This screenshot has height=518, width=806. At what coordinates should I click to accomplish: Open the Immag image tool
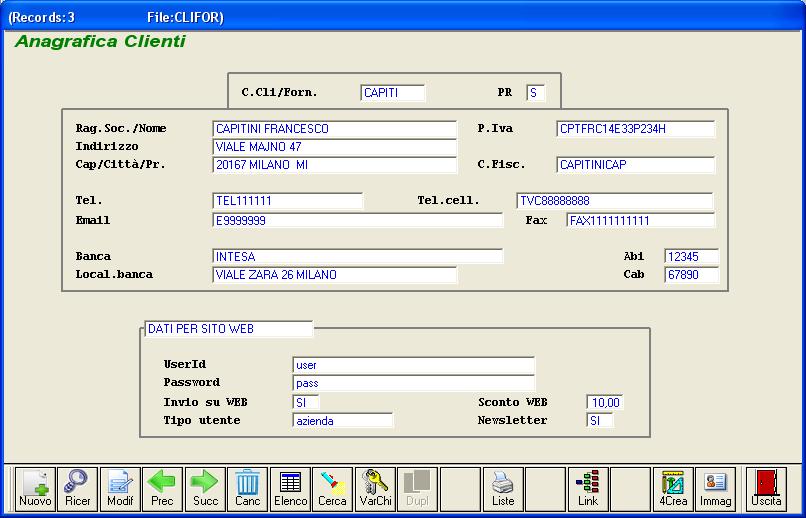(x=715, y=488)
